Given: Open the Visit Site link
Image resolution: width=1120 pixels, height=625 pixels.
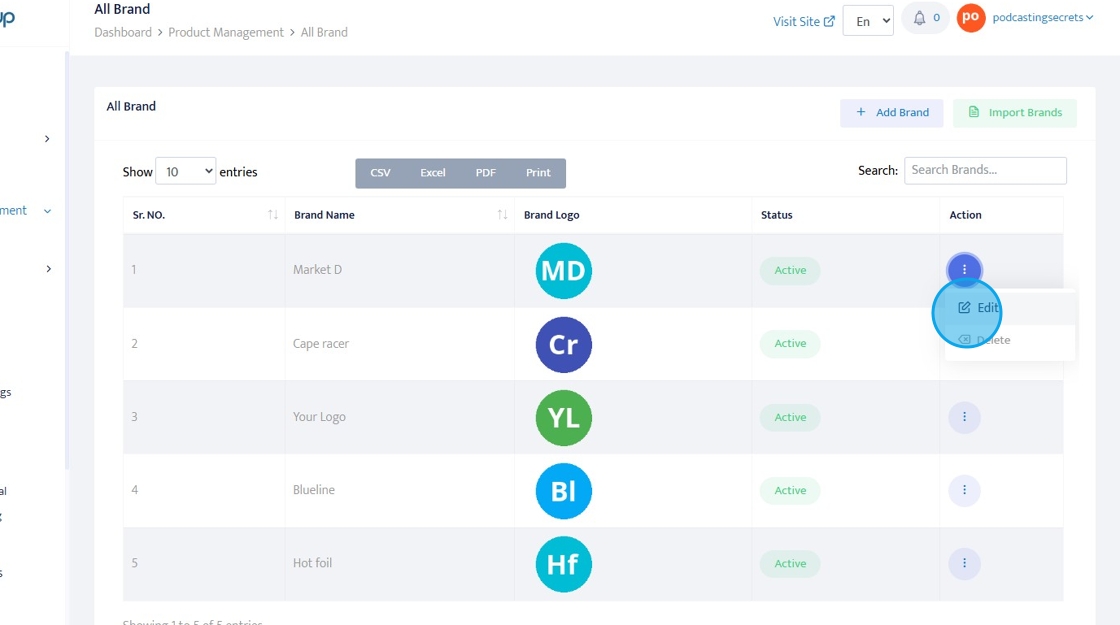Looking at the screenshot, I should (803, 21).
